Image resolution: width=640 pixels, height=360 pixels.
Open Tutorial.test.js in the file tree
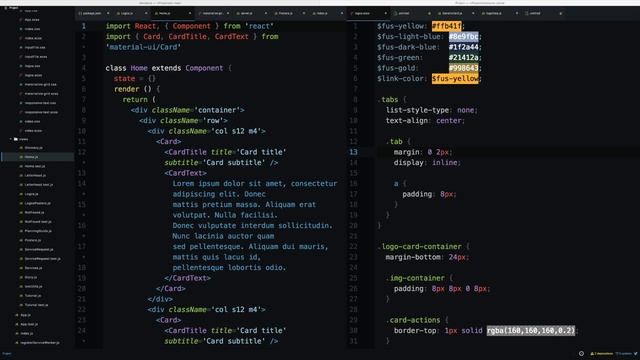click(x=36, y=305)
